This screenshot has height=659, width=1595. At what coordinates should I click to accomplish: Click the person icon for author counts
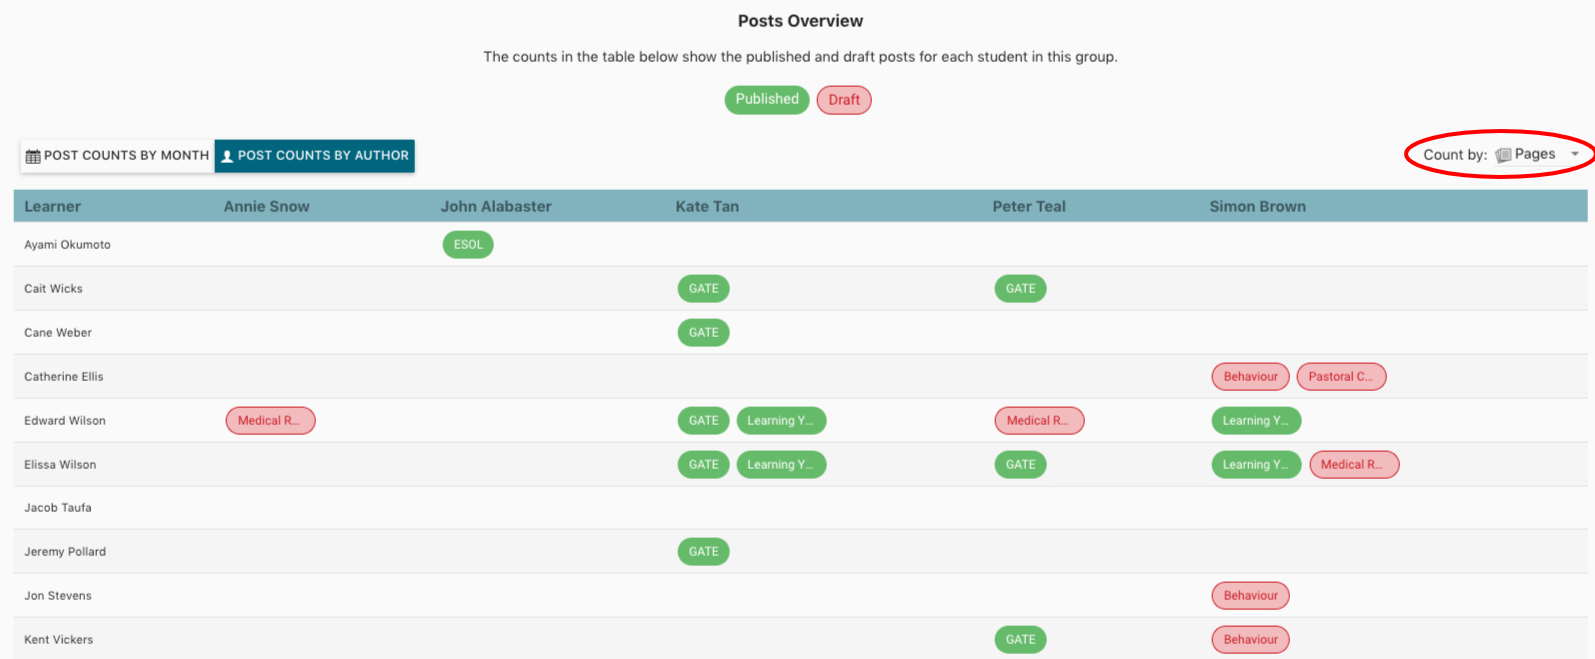227,156
